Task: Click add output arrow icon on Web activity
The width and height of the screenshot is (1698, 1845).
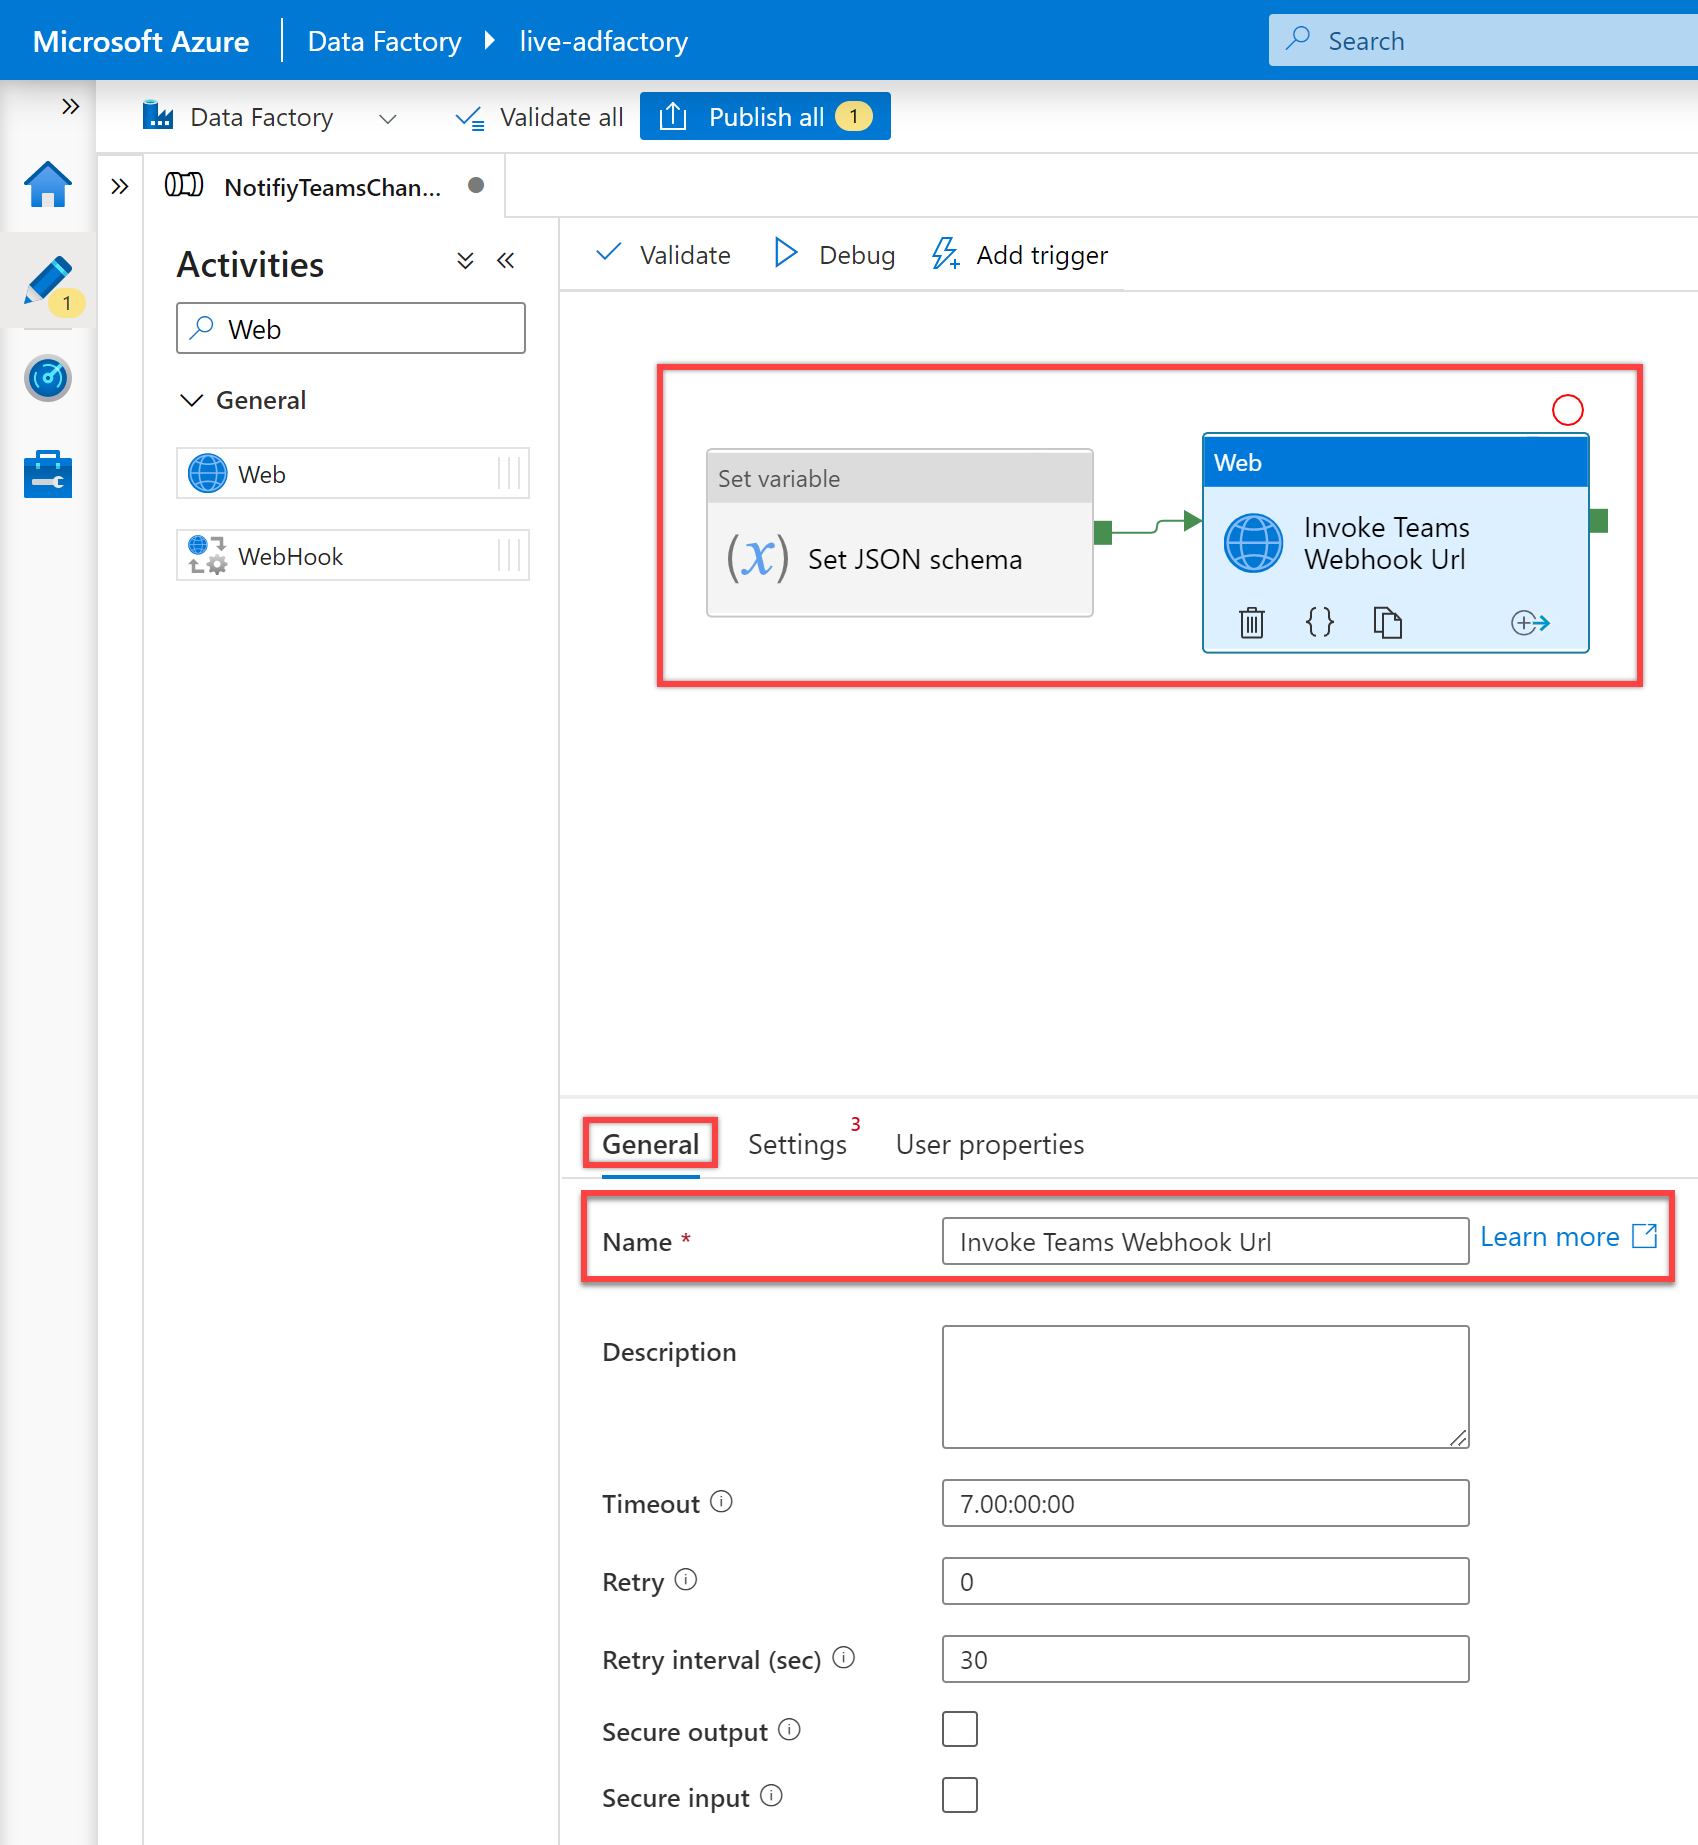Action: pos(1530,623)
